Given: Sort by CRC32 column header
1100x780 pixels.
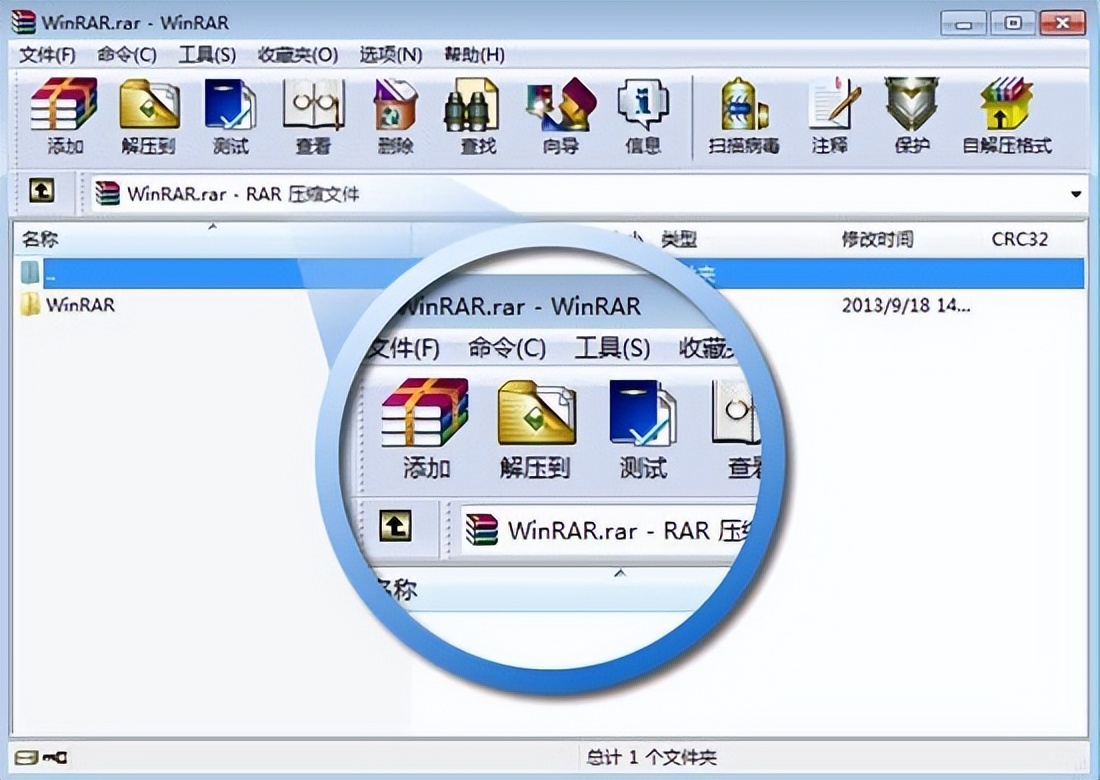Looking at the screenshot, I should tap(1019, 239).
